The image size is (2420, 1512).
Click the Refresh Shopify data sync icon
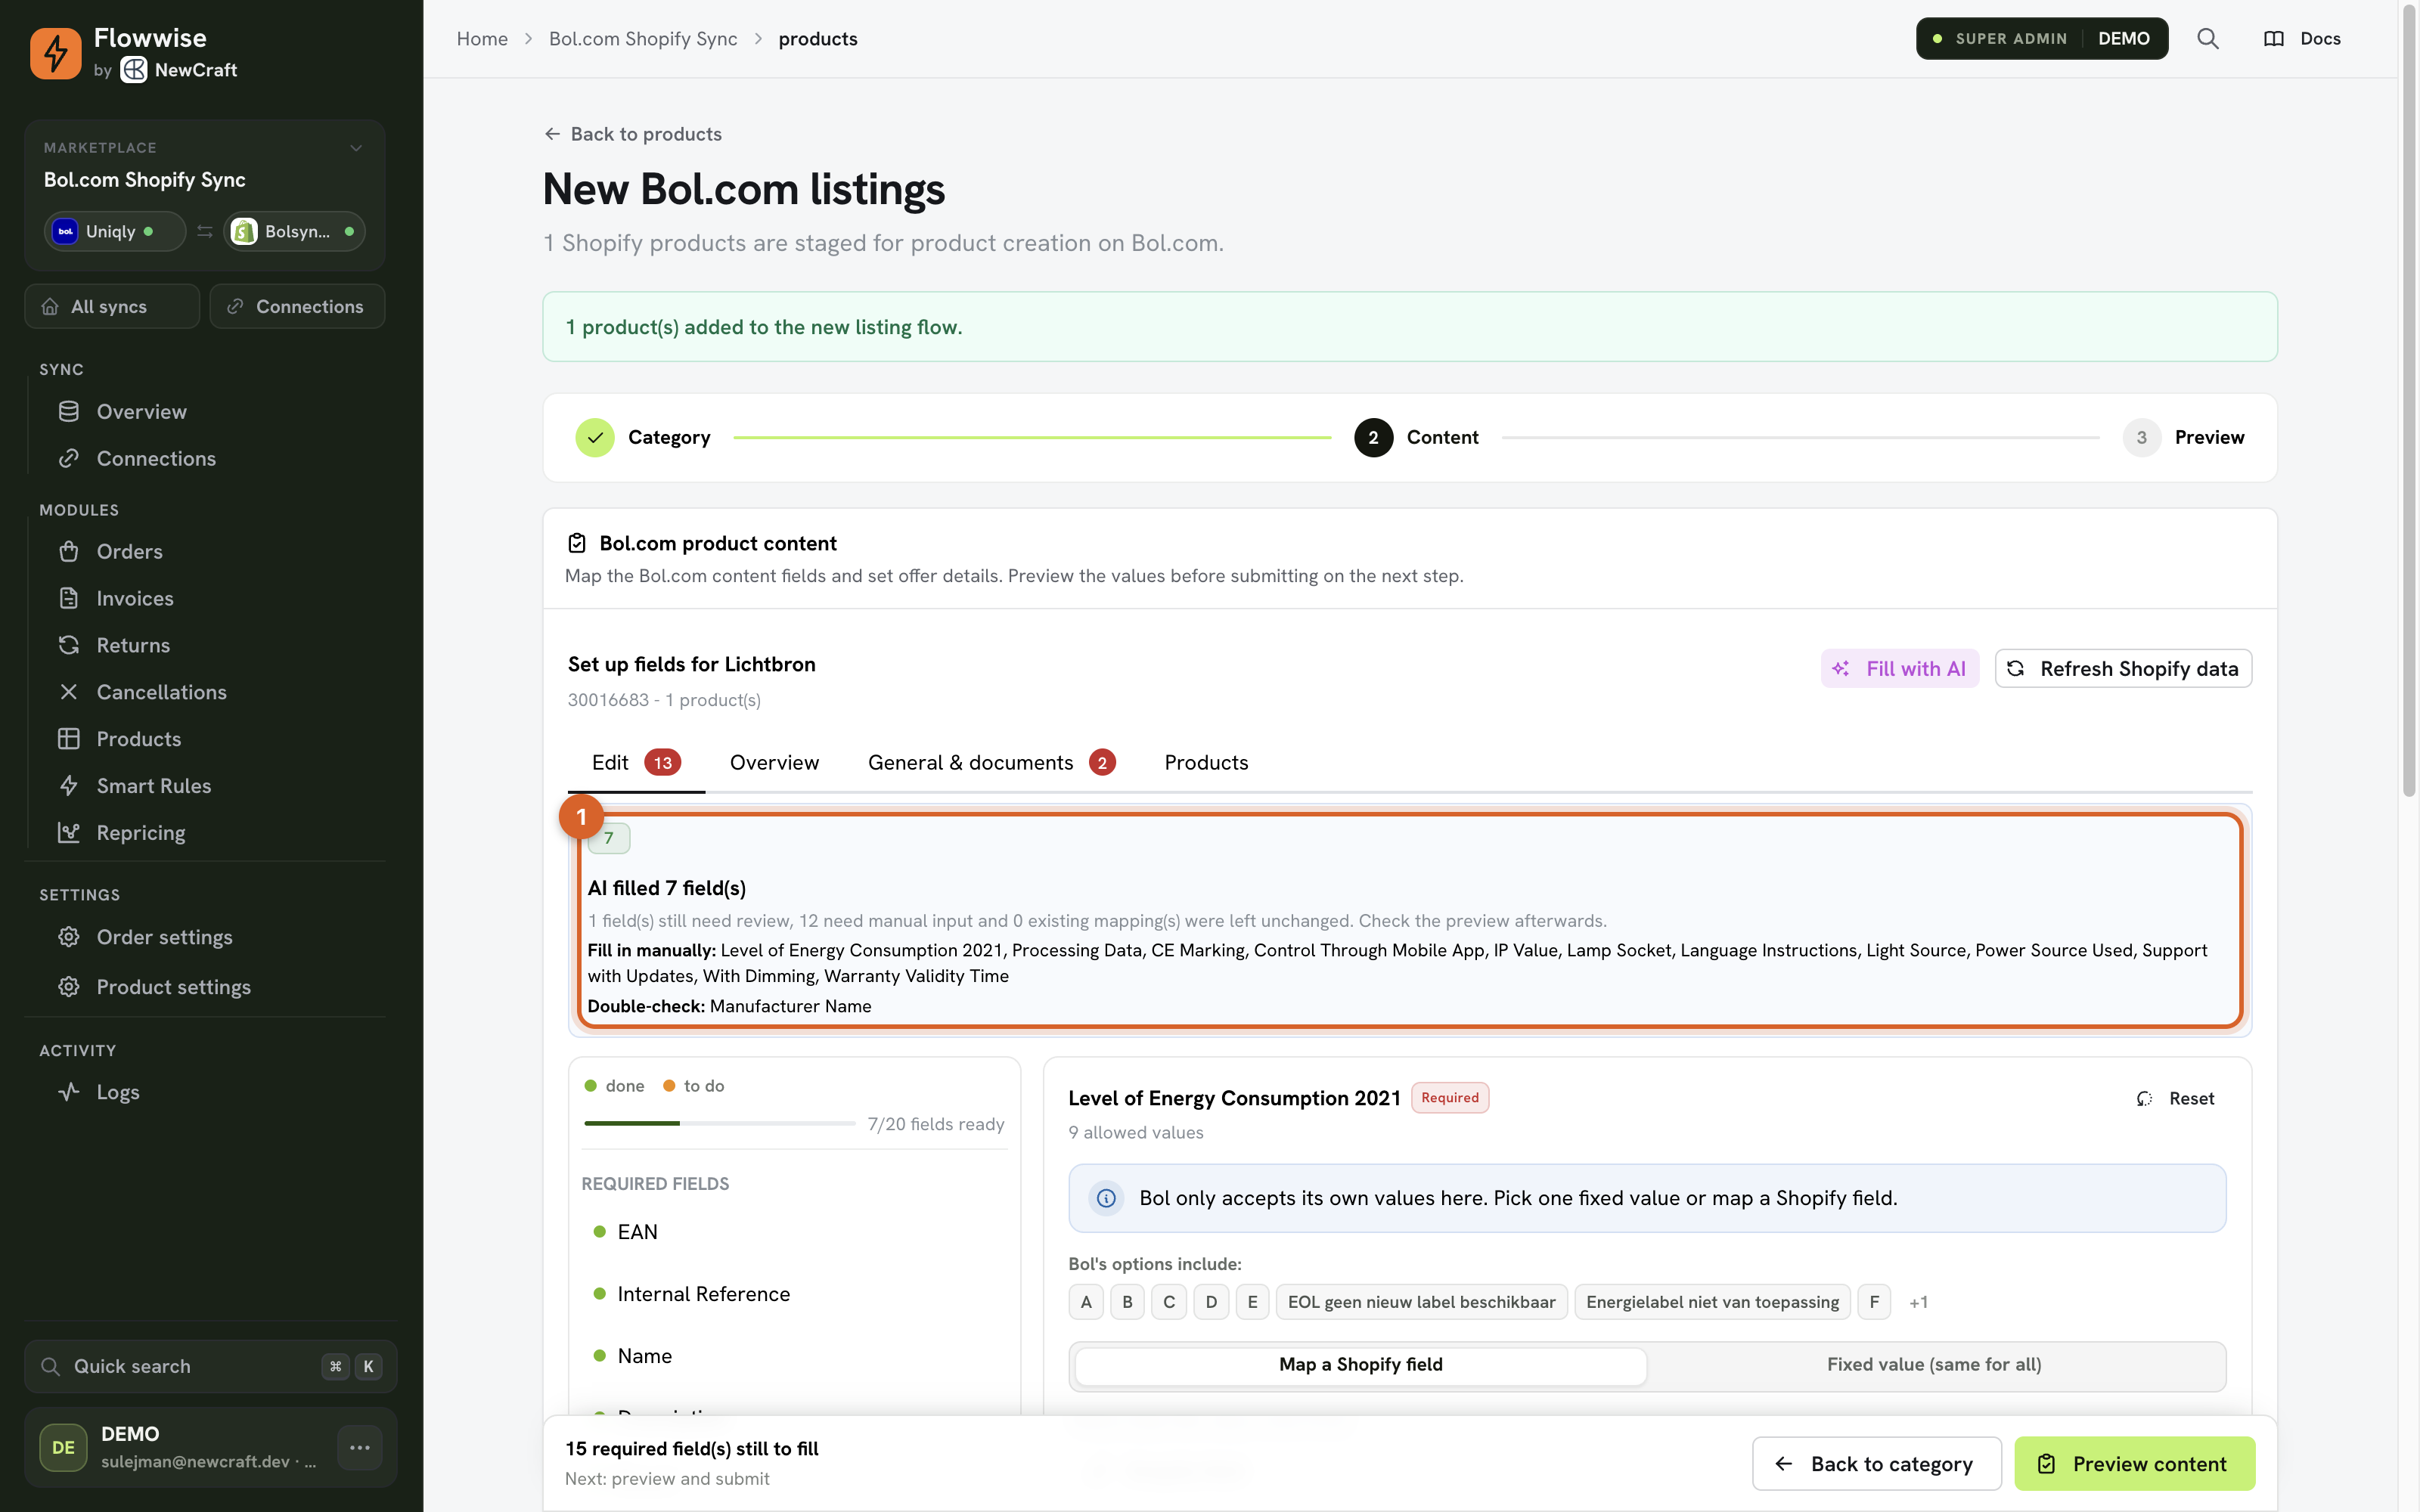2015,669
